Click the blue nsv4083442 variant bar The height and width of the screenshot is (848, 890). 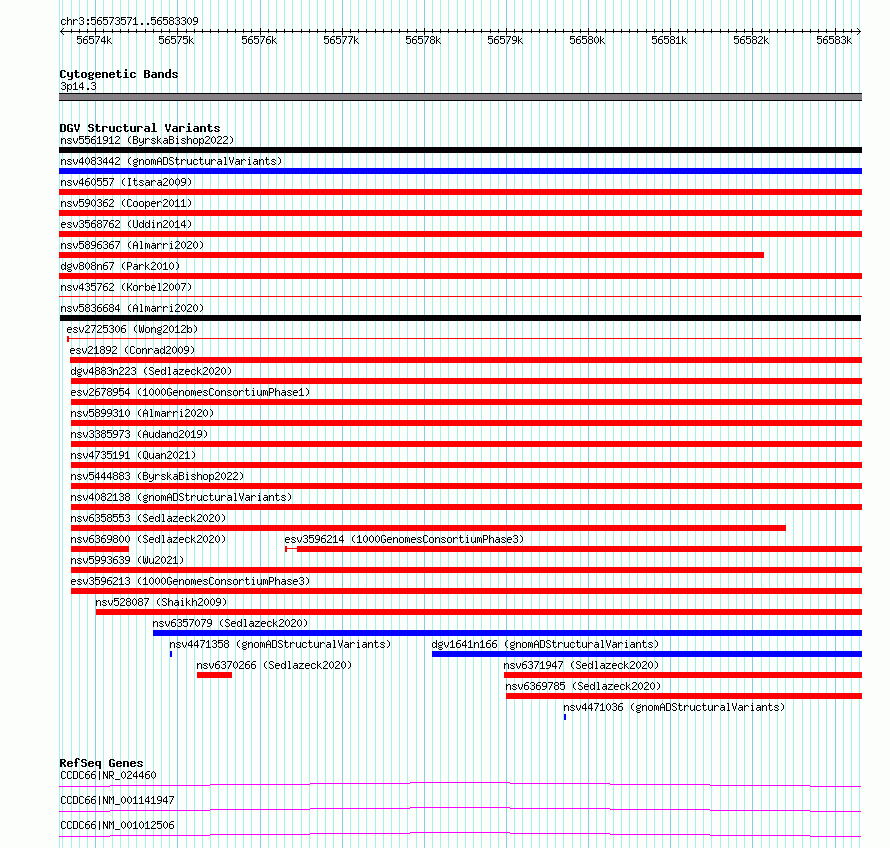click(460, 171)
